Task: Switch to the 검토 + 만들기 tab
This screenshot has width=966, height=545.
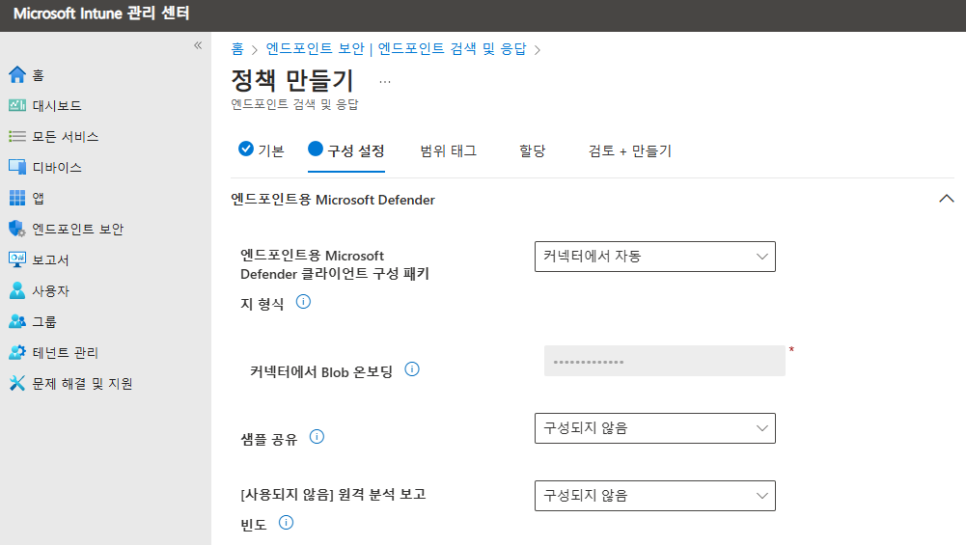Action: [630, 151]
